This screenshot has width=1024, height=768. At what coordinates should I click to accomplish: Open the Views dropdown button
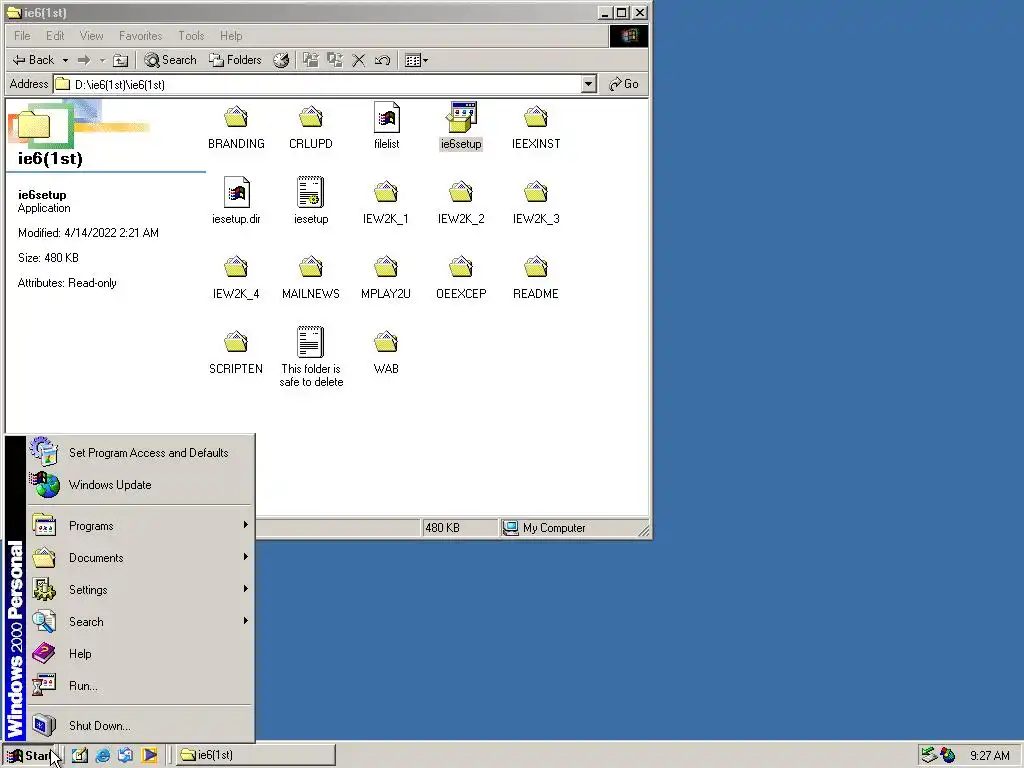pyautogui.click(x=417, y=60)
